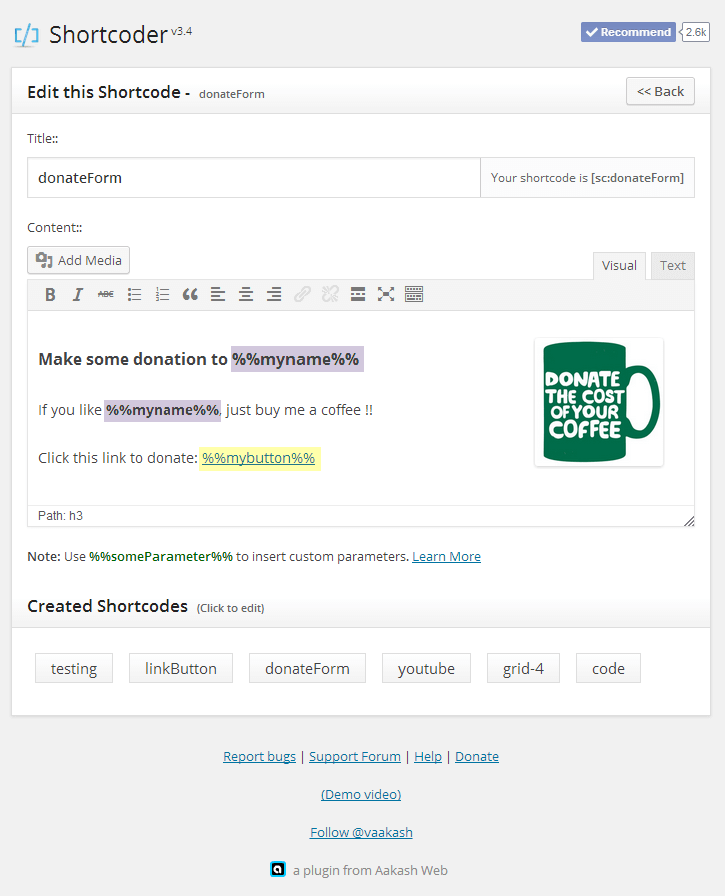The width and height of the screenshot is (725, 896).
Task: Apply strikethrough formatting
Action: coord(105,294)
